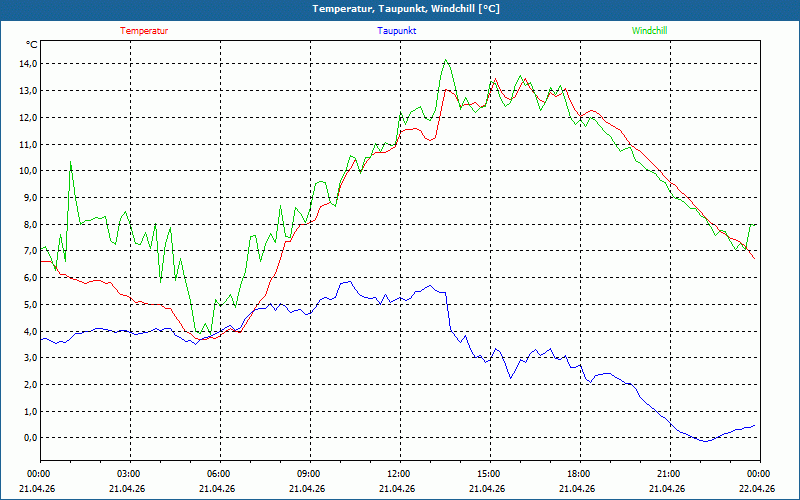Click the '03:00' time axis label
Image resolution: width=800 pixels, height=500 pixels.
pyautogui.click(x=128, y=474)
